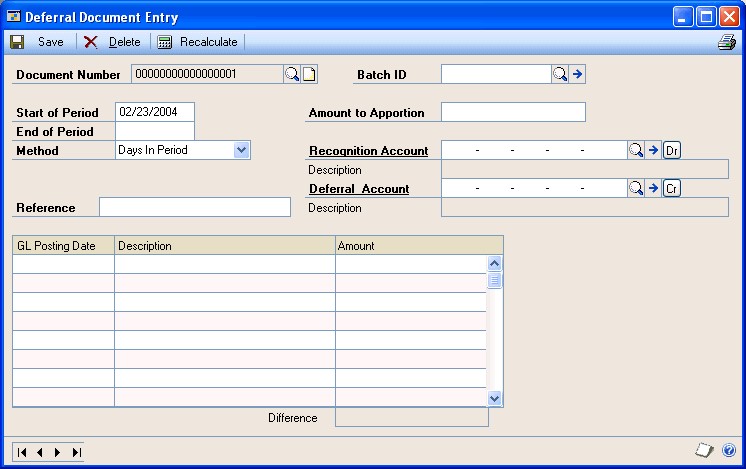The width and height of the screenshot is (746, 469).
Task: Open the Recognition Account link label
Action: pos(369,151)
